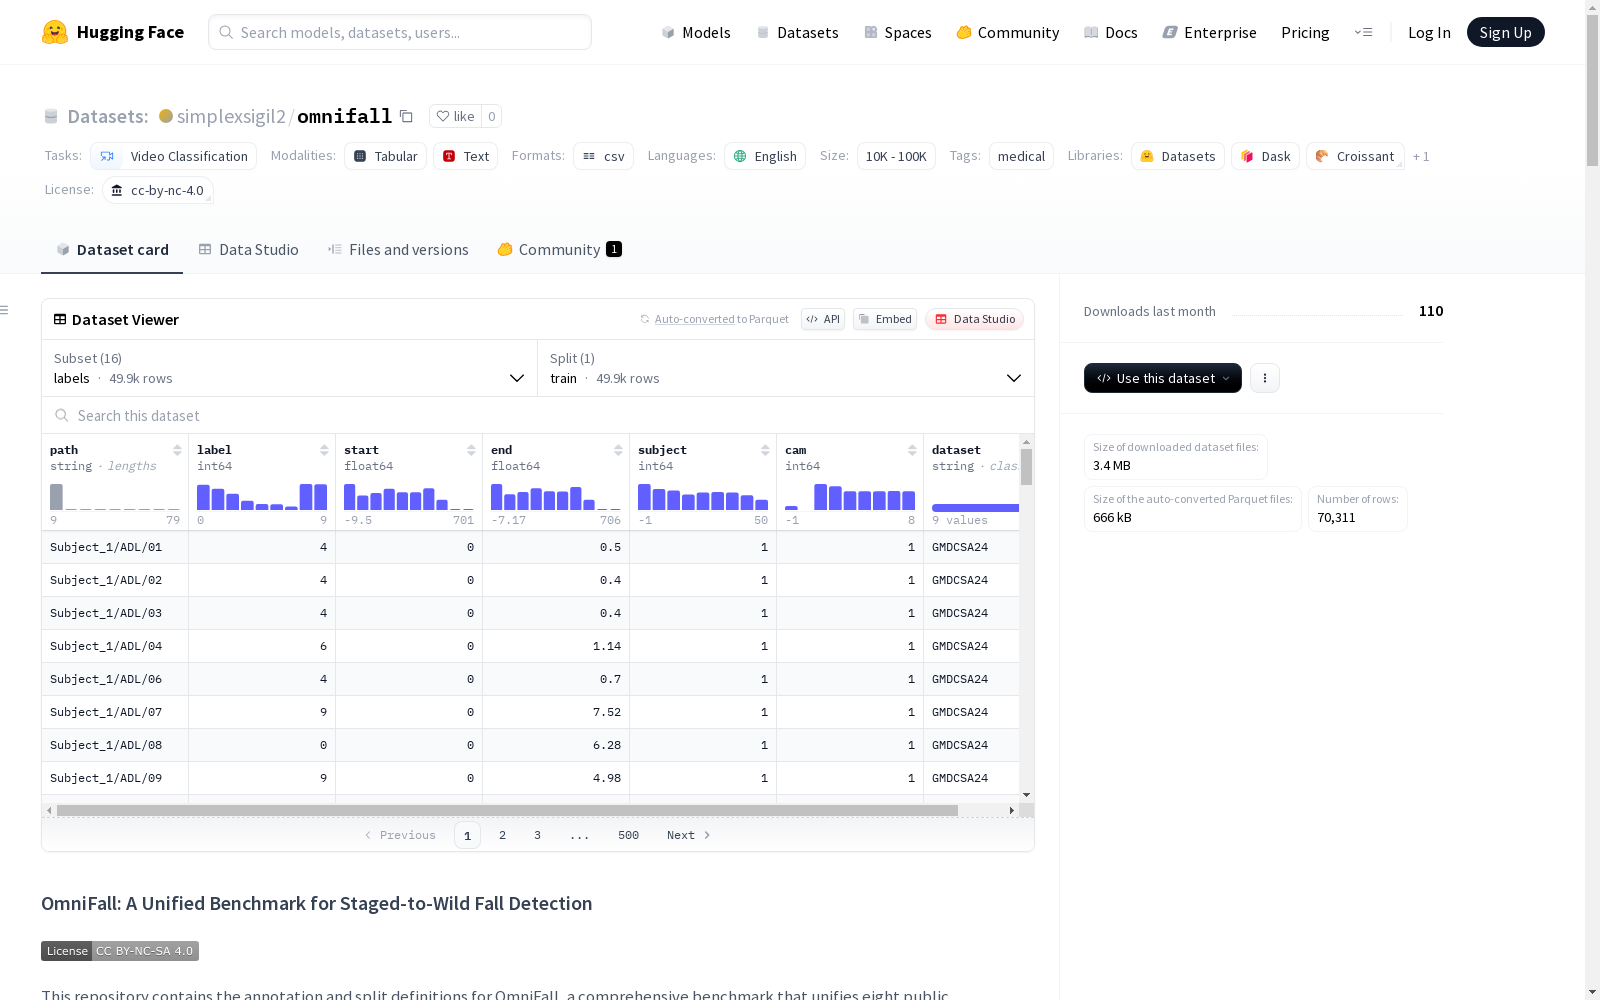The width and height of the screenshot is (1600, 1000).
Task: Open Spaces in the top navigation
Action: (898, 32)
